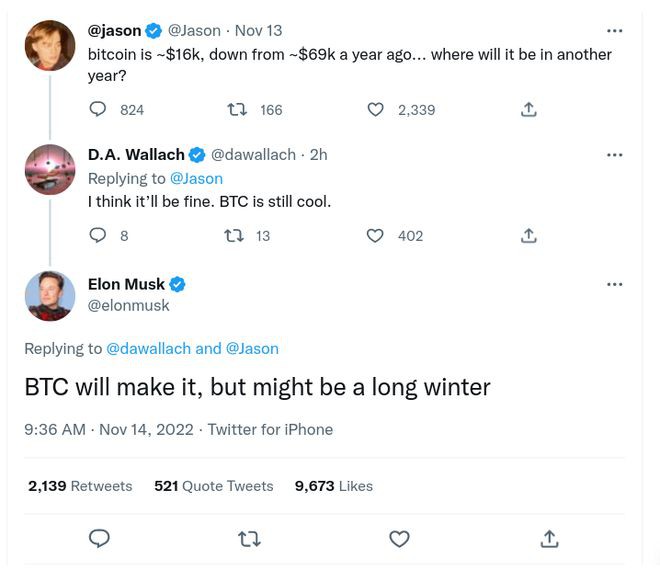
Task: Like @jason's bitcoin tweet with 2,339 likes
Action: (376, 110)
